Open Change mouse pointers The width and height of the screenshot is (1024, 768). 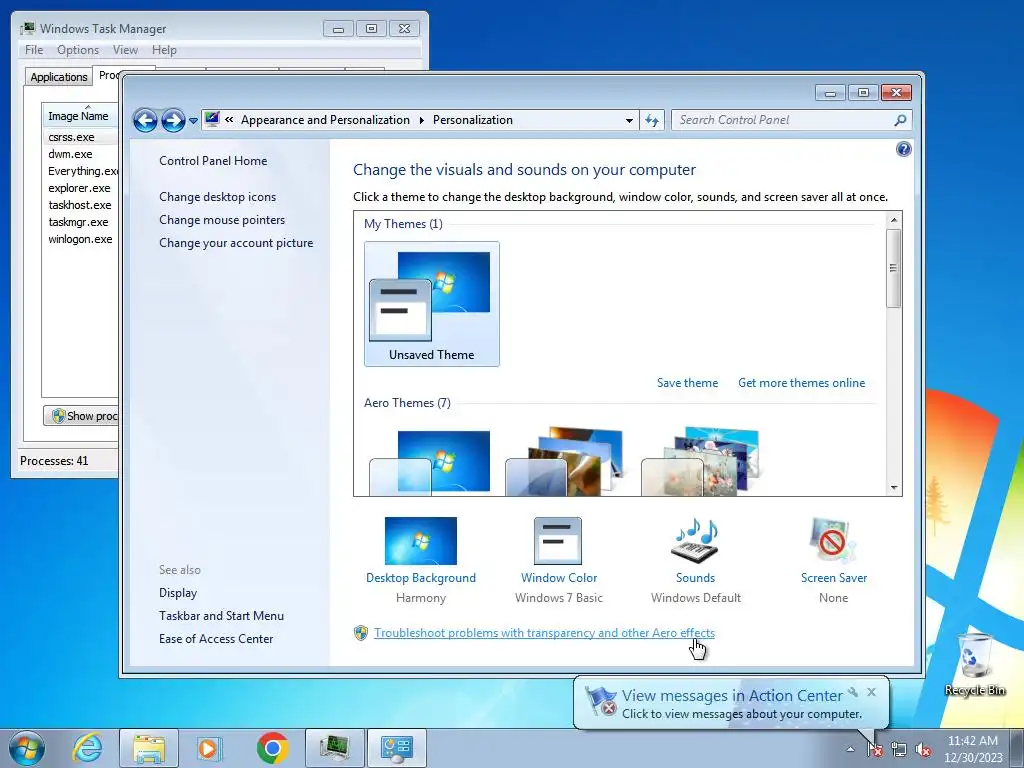[x=222, y=219]
